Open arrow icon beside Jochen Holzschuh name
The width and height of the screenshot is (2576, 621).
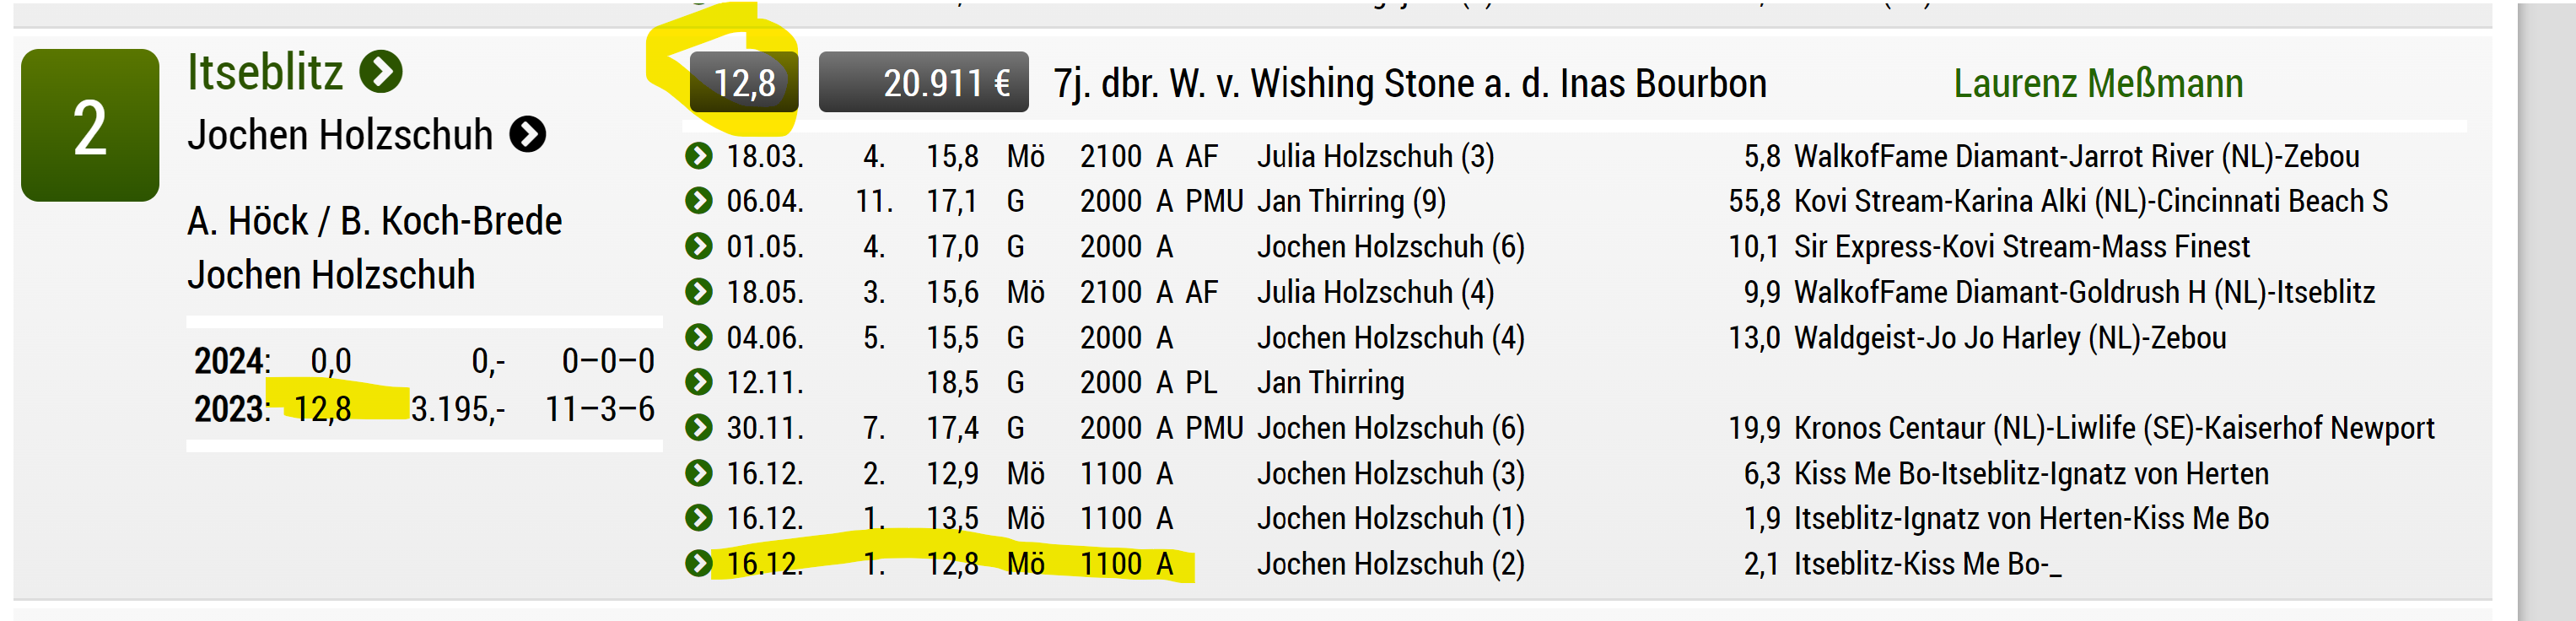pos(528,134)
